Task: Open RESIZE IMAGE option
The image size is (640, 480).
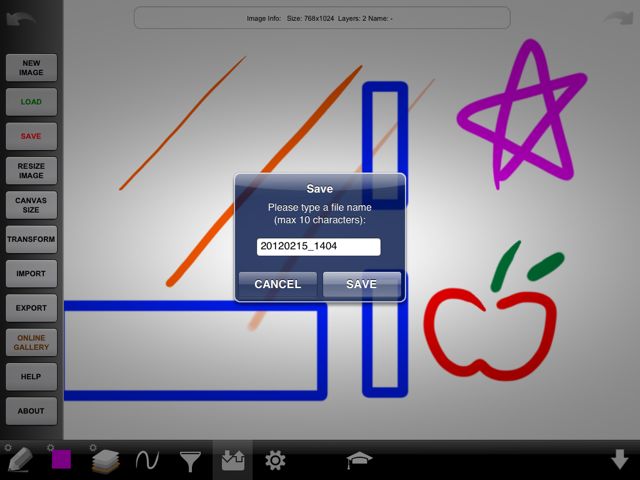Action: tap(31, 171)
